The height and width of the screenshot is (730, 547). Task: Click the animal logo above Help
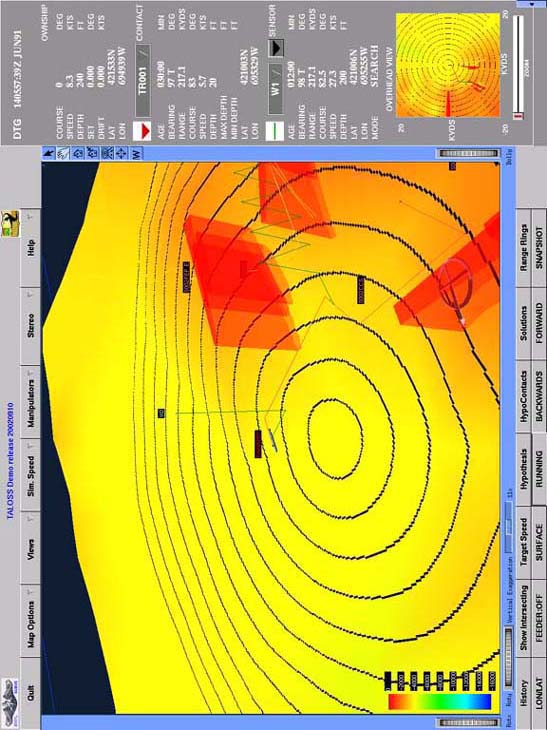tap(10, 223)
